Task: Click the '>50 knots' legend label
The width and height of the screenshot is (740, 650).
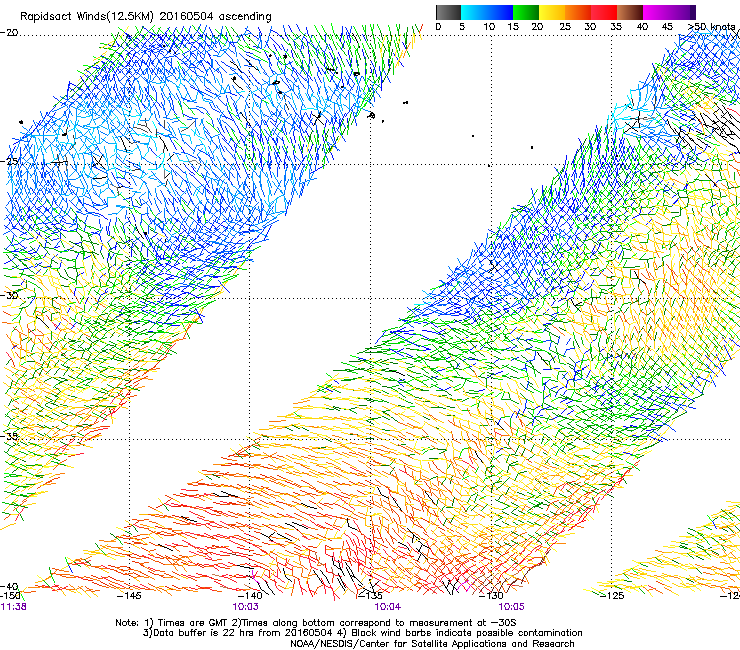Action: [711, 27]
